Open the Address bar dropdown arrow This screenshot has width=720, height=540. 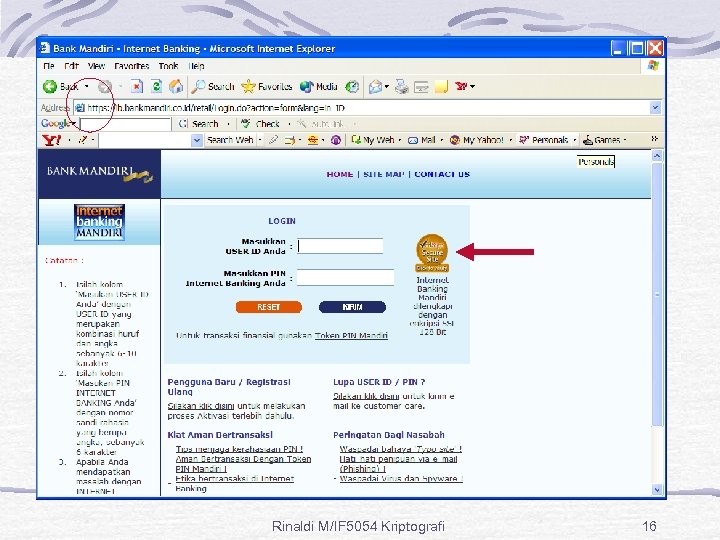pos(655,108)
